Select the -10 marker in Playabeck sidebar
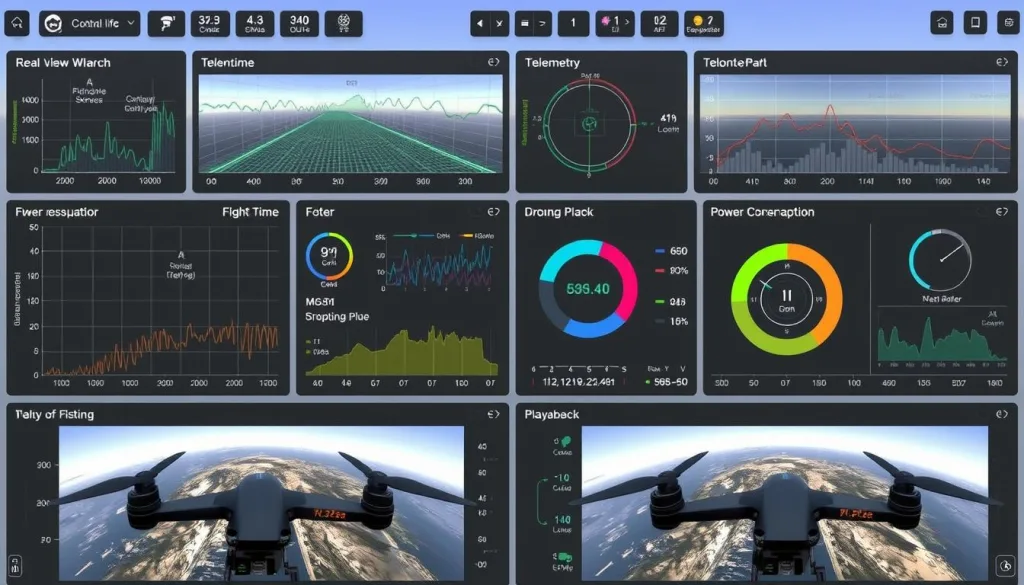The image size is (1024, 585). tap(561, 478)
